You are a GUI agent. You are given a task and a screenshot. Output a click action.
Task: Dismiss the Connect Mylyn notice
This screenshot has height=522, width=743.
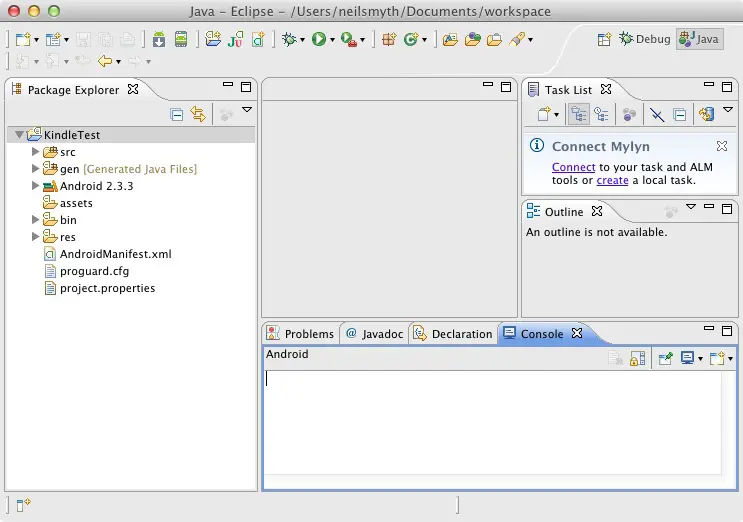coord(722,146)
